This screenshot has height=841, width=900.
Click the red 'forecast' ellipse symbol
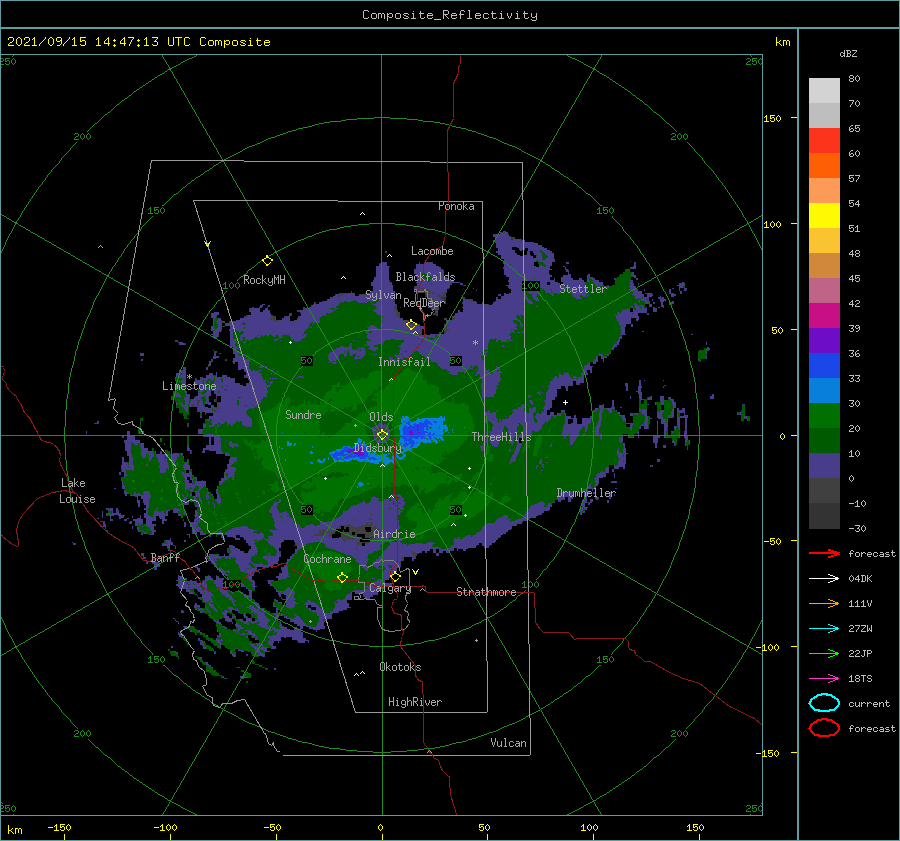[824, 728]
